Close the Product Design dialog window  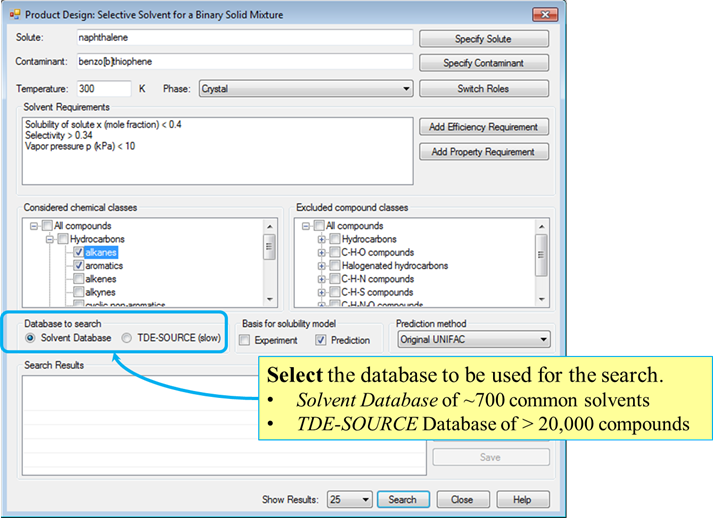point(545,15)
